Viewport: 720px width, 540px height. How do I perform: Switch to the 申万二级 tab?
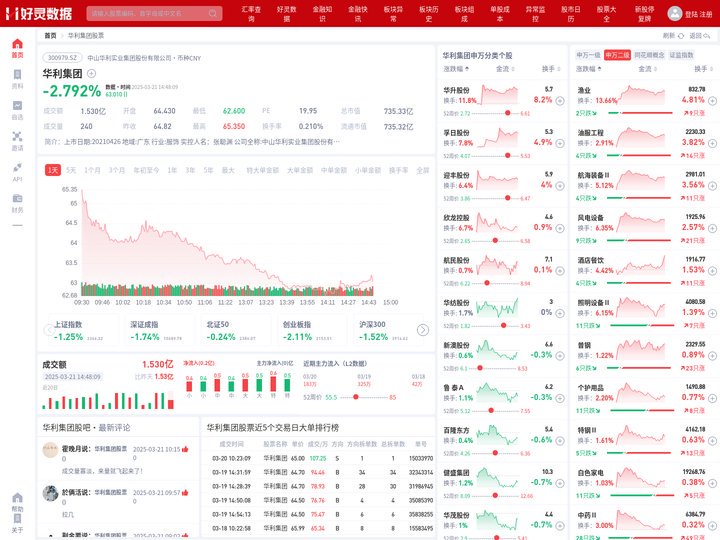tap(617, 55)
